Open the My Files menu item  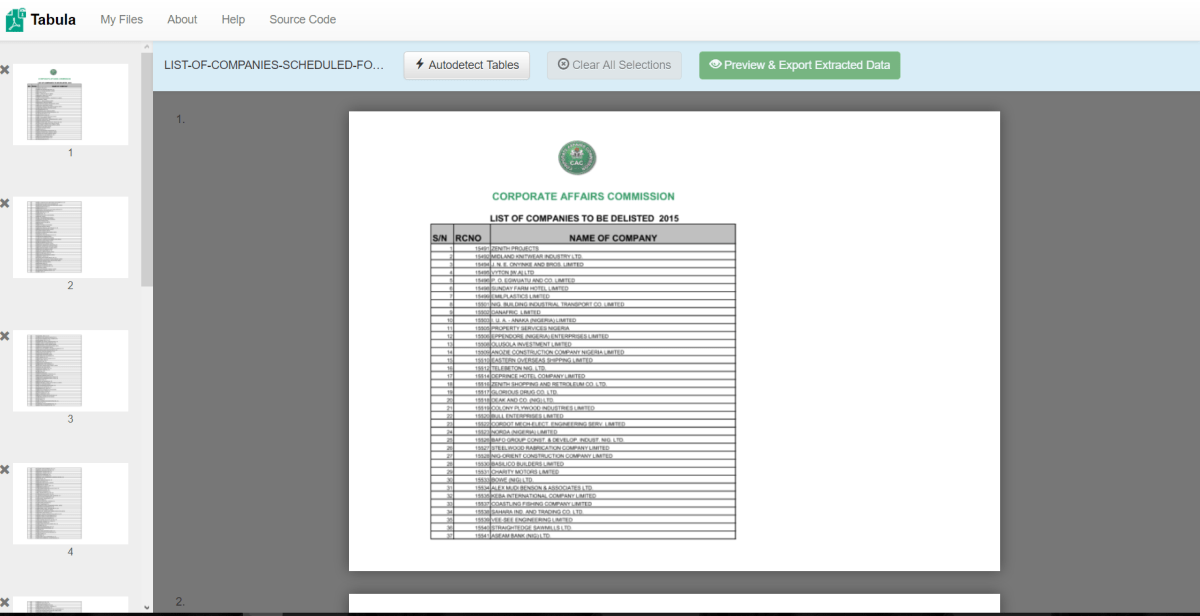[x=121, y=20]
